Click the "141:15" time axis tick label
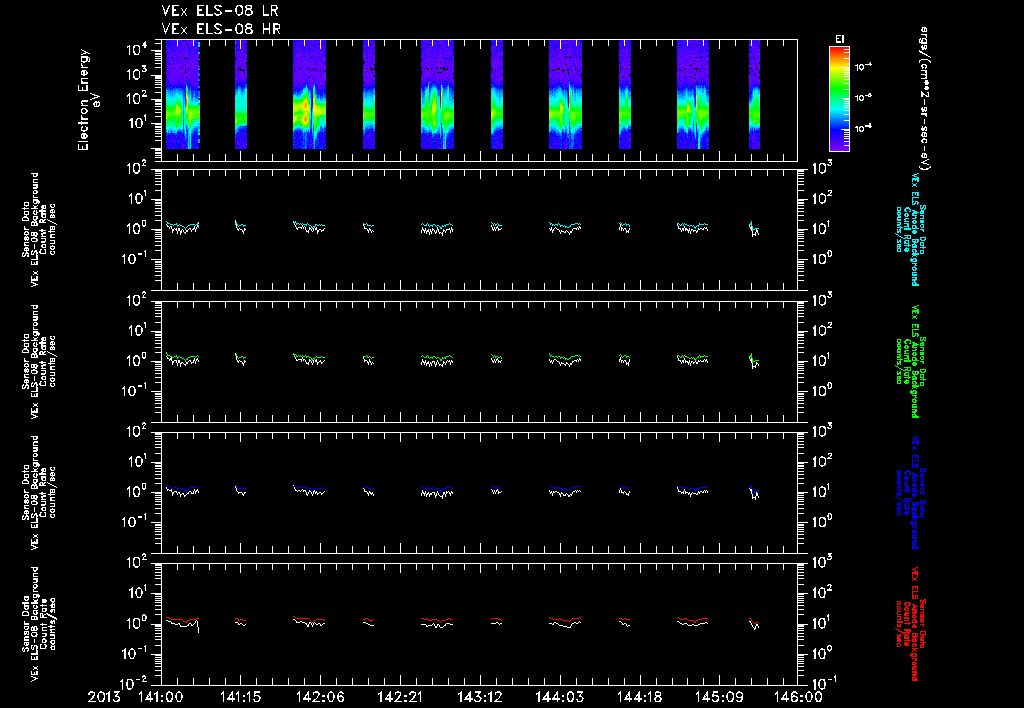1024x708 pixels. (x=240, y=698)
